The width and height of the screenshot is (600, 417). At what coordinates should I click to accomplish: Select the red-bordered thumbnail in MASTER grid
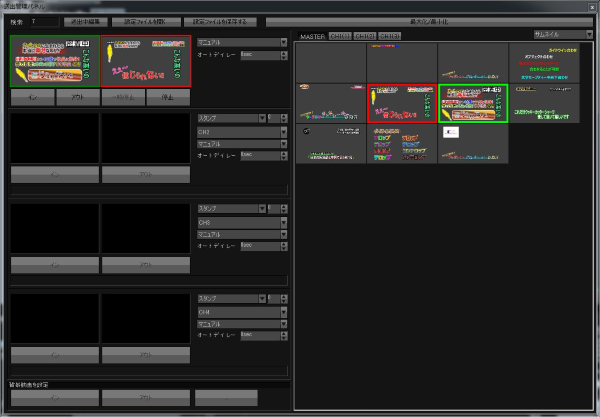[402, 103]
